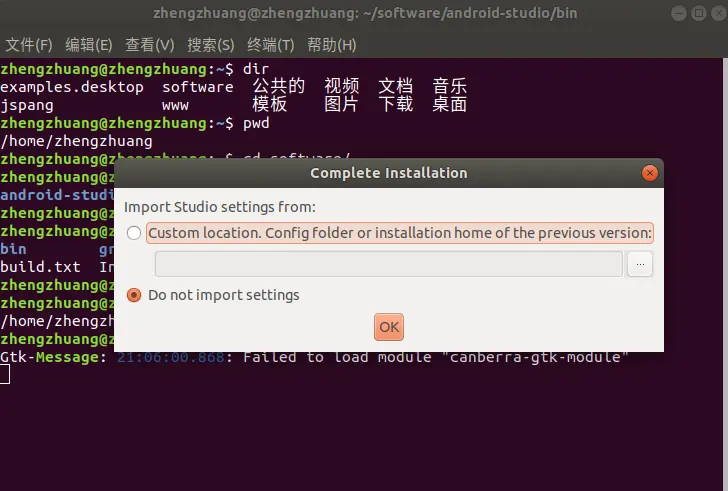Confirm with the OK button
This screenshot has width=728, height=491.
pyautogui.click(x=389, y=327)
